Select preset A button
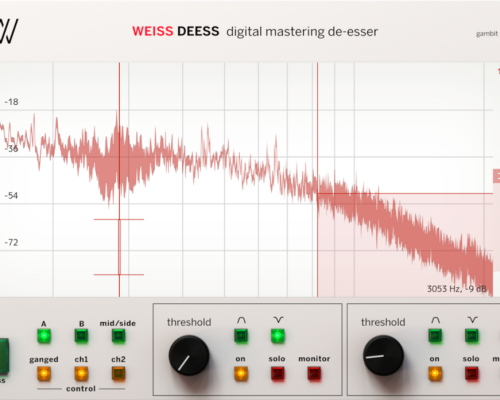500x400 pixels. (x=44, y=336)
